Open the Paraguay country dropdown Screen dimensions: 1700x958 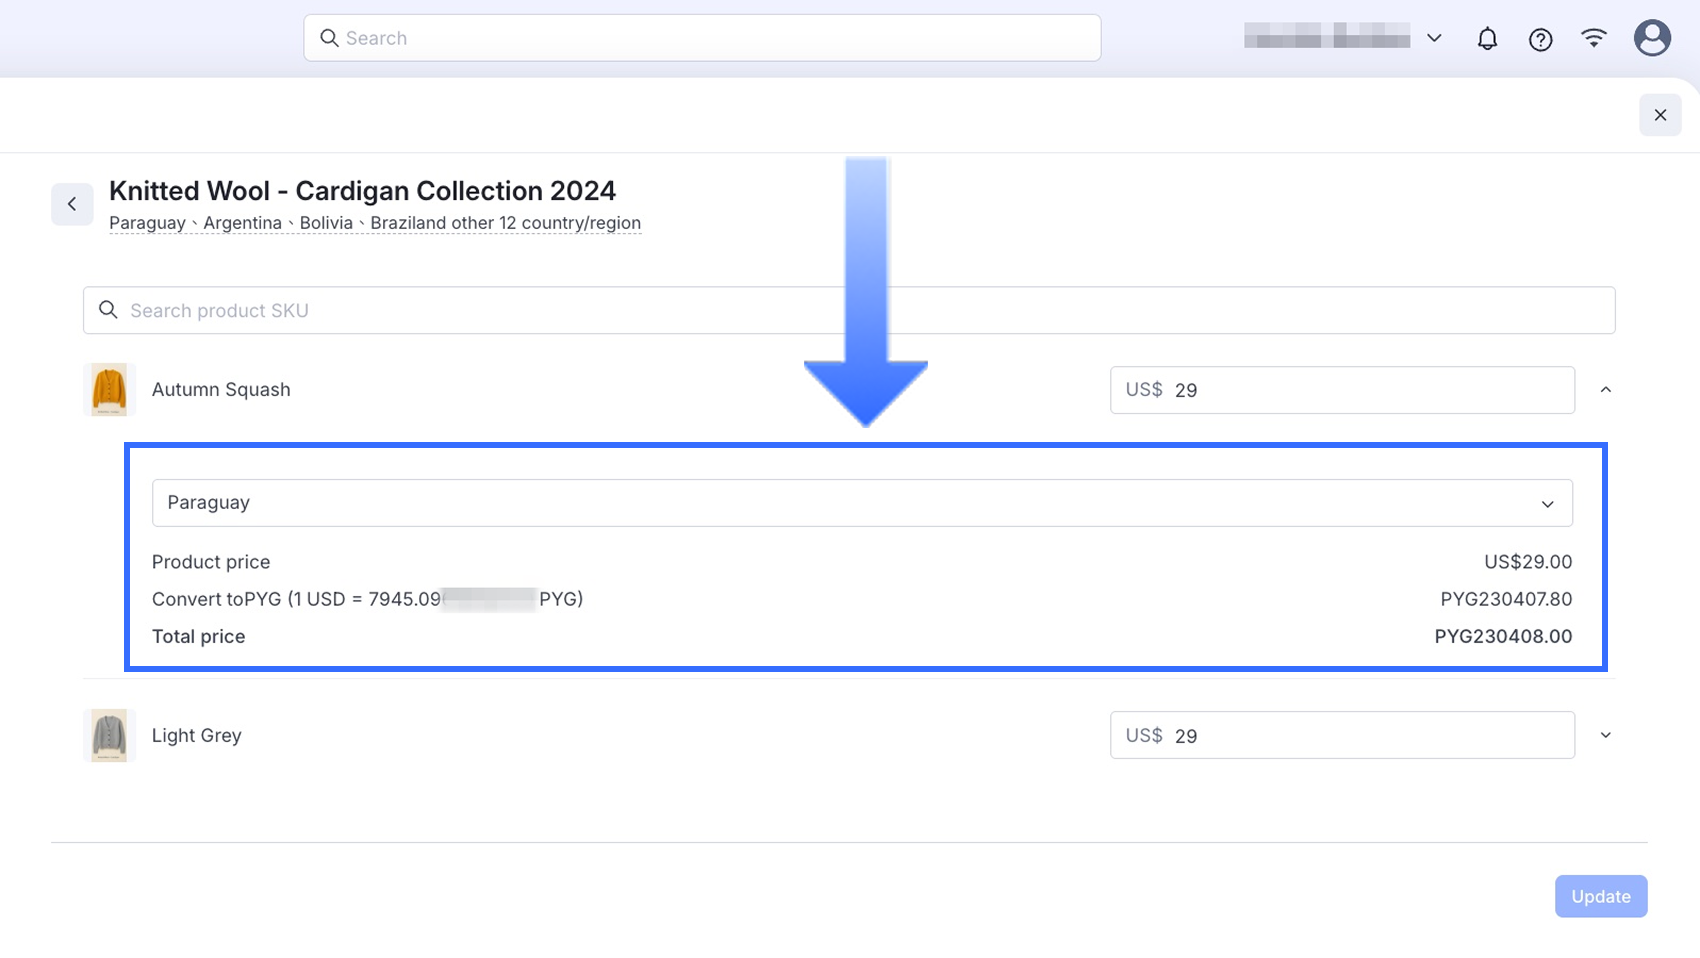click(x=861, y=503)
